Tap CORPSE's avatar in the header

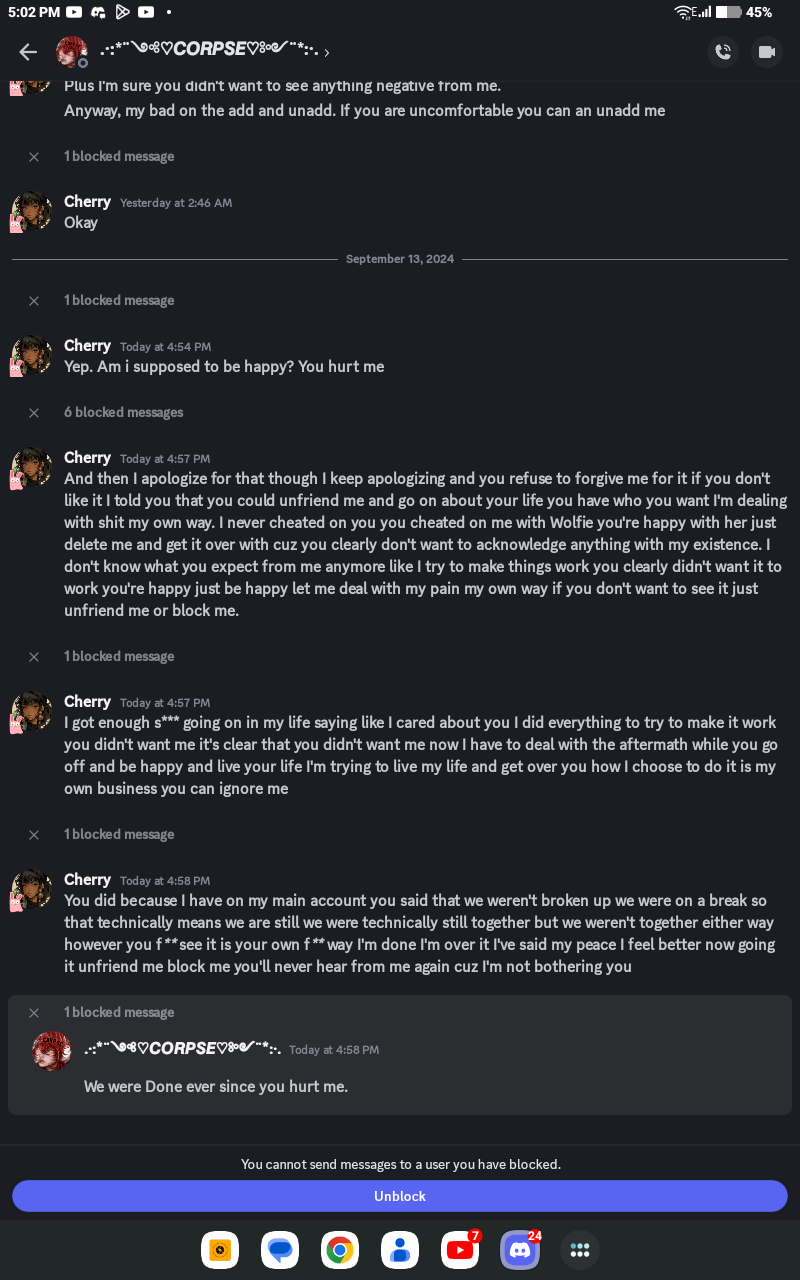[72, 52]
